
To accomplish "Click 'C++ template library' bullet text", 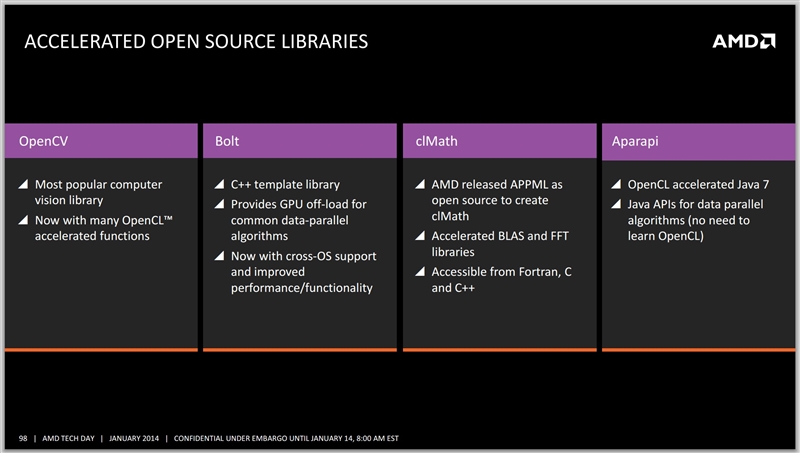I will coord(285,185).
